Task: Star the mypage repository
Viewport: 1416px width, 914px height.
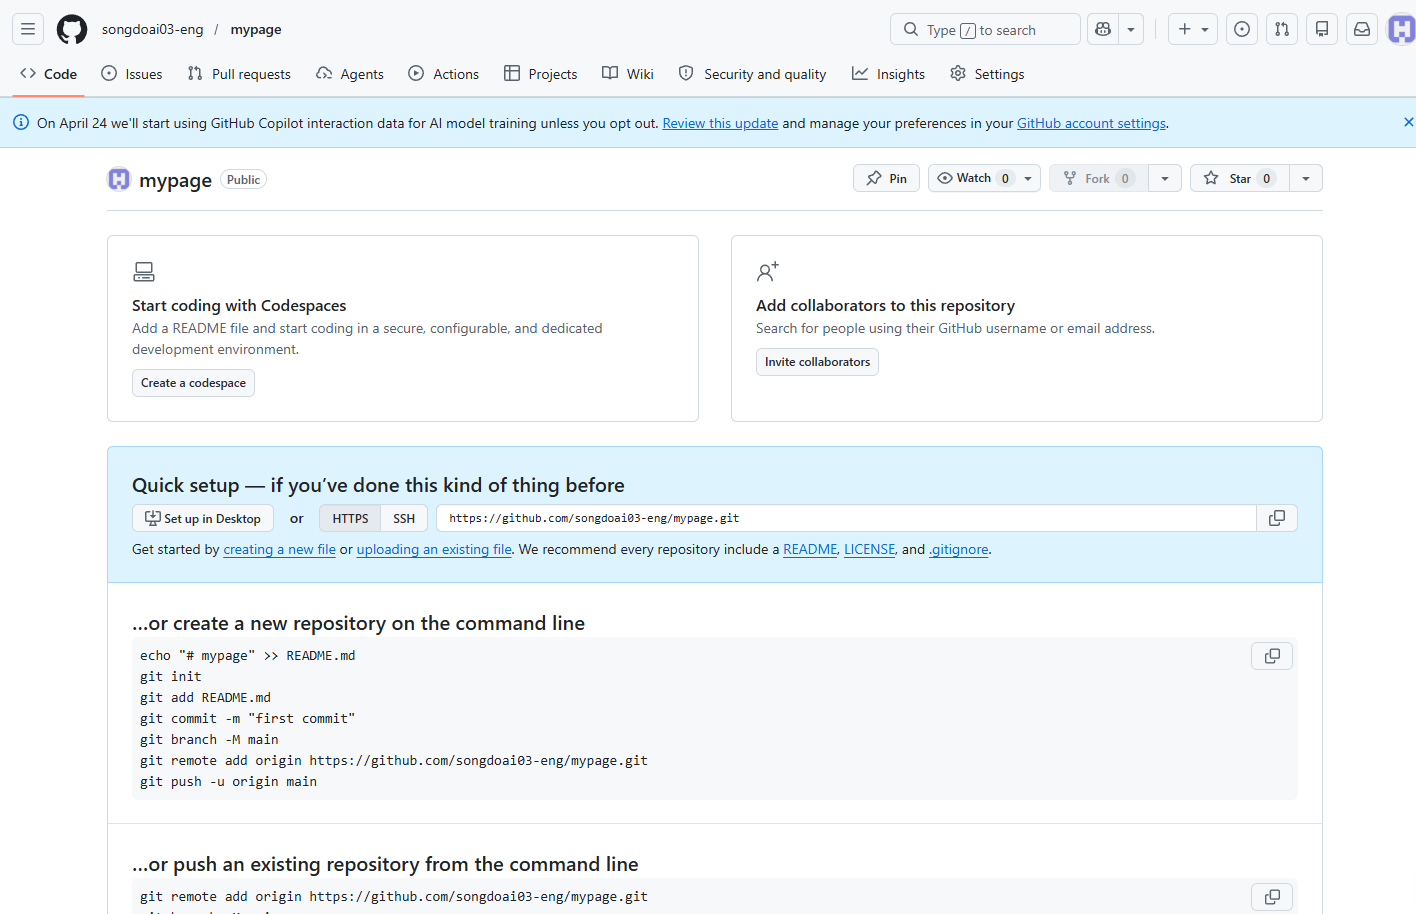Action: click(x=1239, y=178)
